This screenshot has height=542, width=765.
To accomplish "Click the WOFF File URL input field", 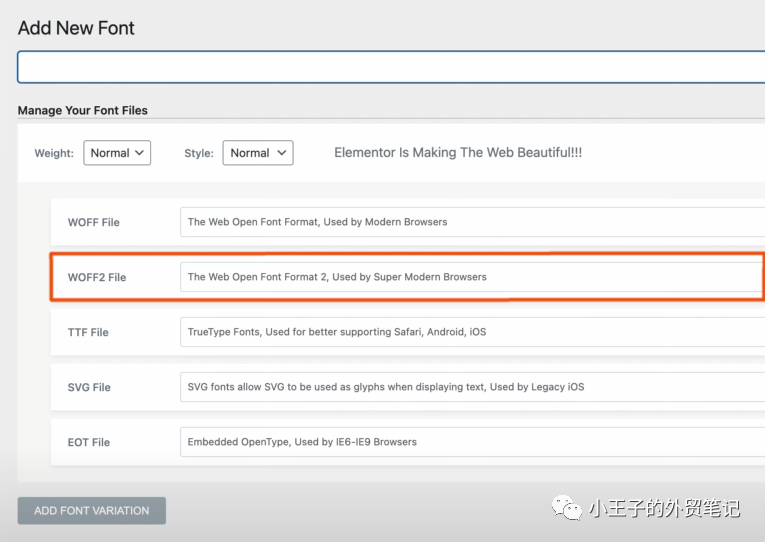I will coord(472,222).
